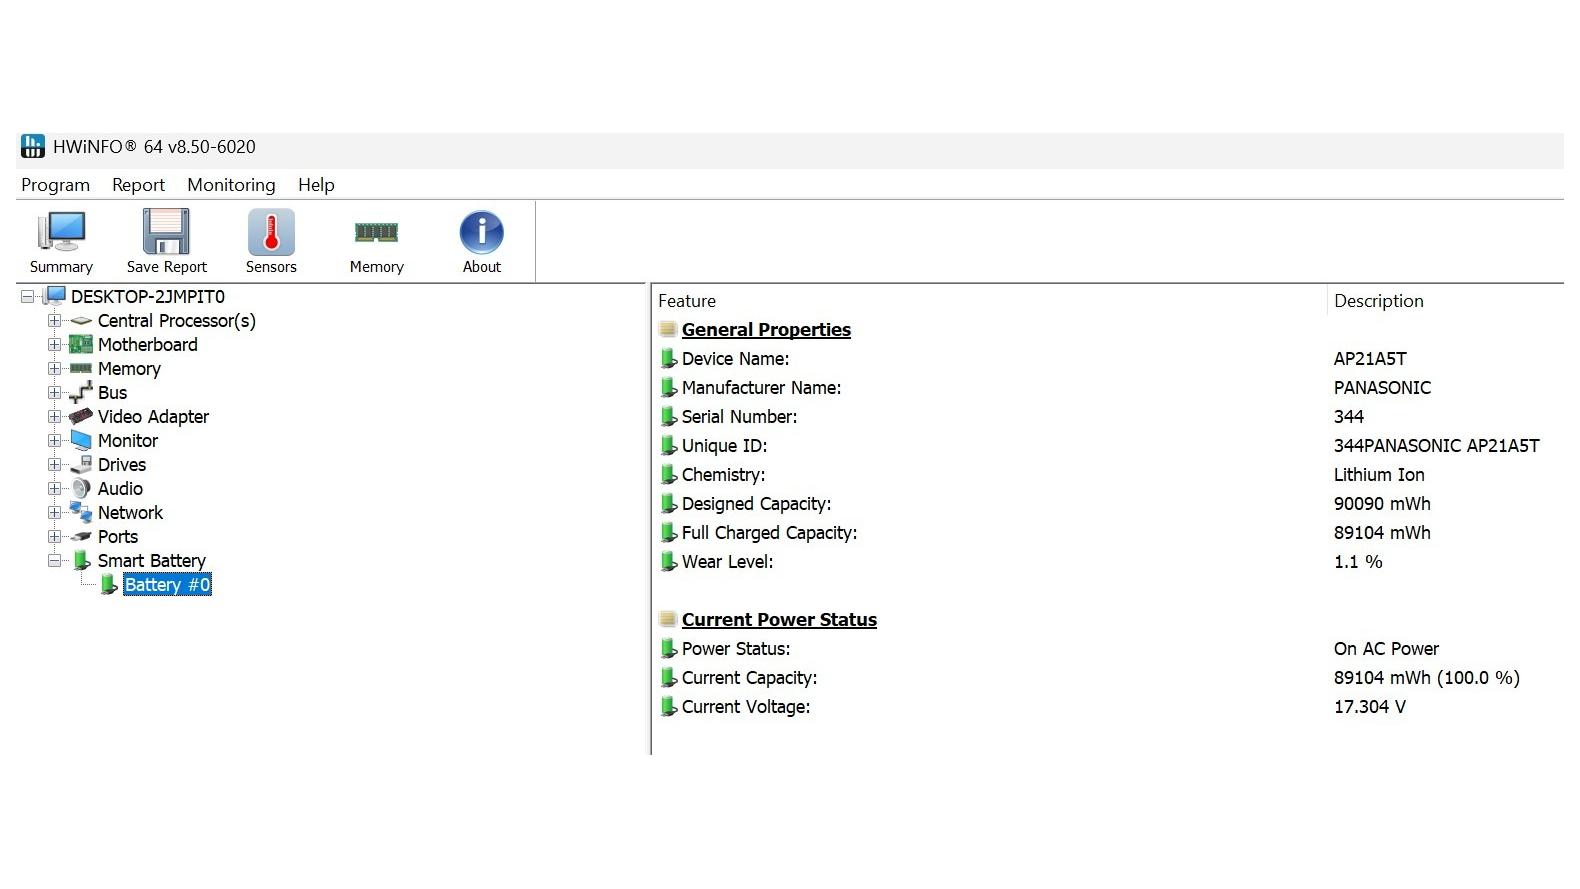This screenshot has width=1580, height=889.
Task: Click the Save Report floppy icon
Action: [x=166, y=232]
